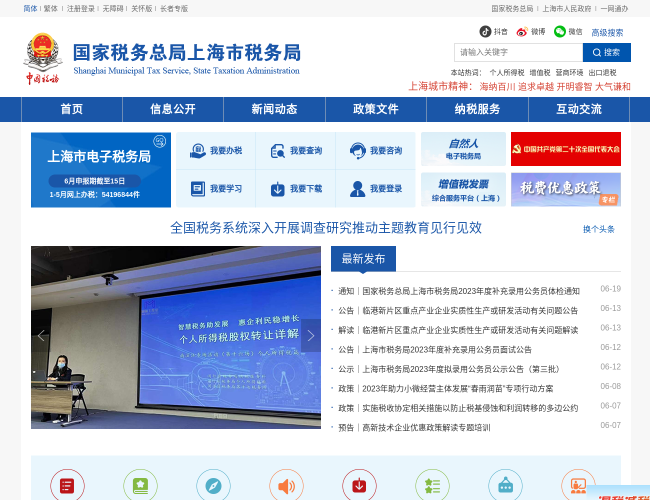This screenshot has height=500, width=650.
Task: Click the orange speaker icon in bottom row
Action: click(286, 486)
